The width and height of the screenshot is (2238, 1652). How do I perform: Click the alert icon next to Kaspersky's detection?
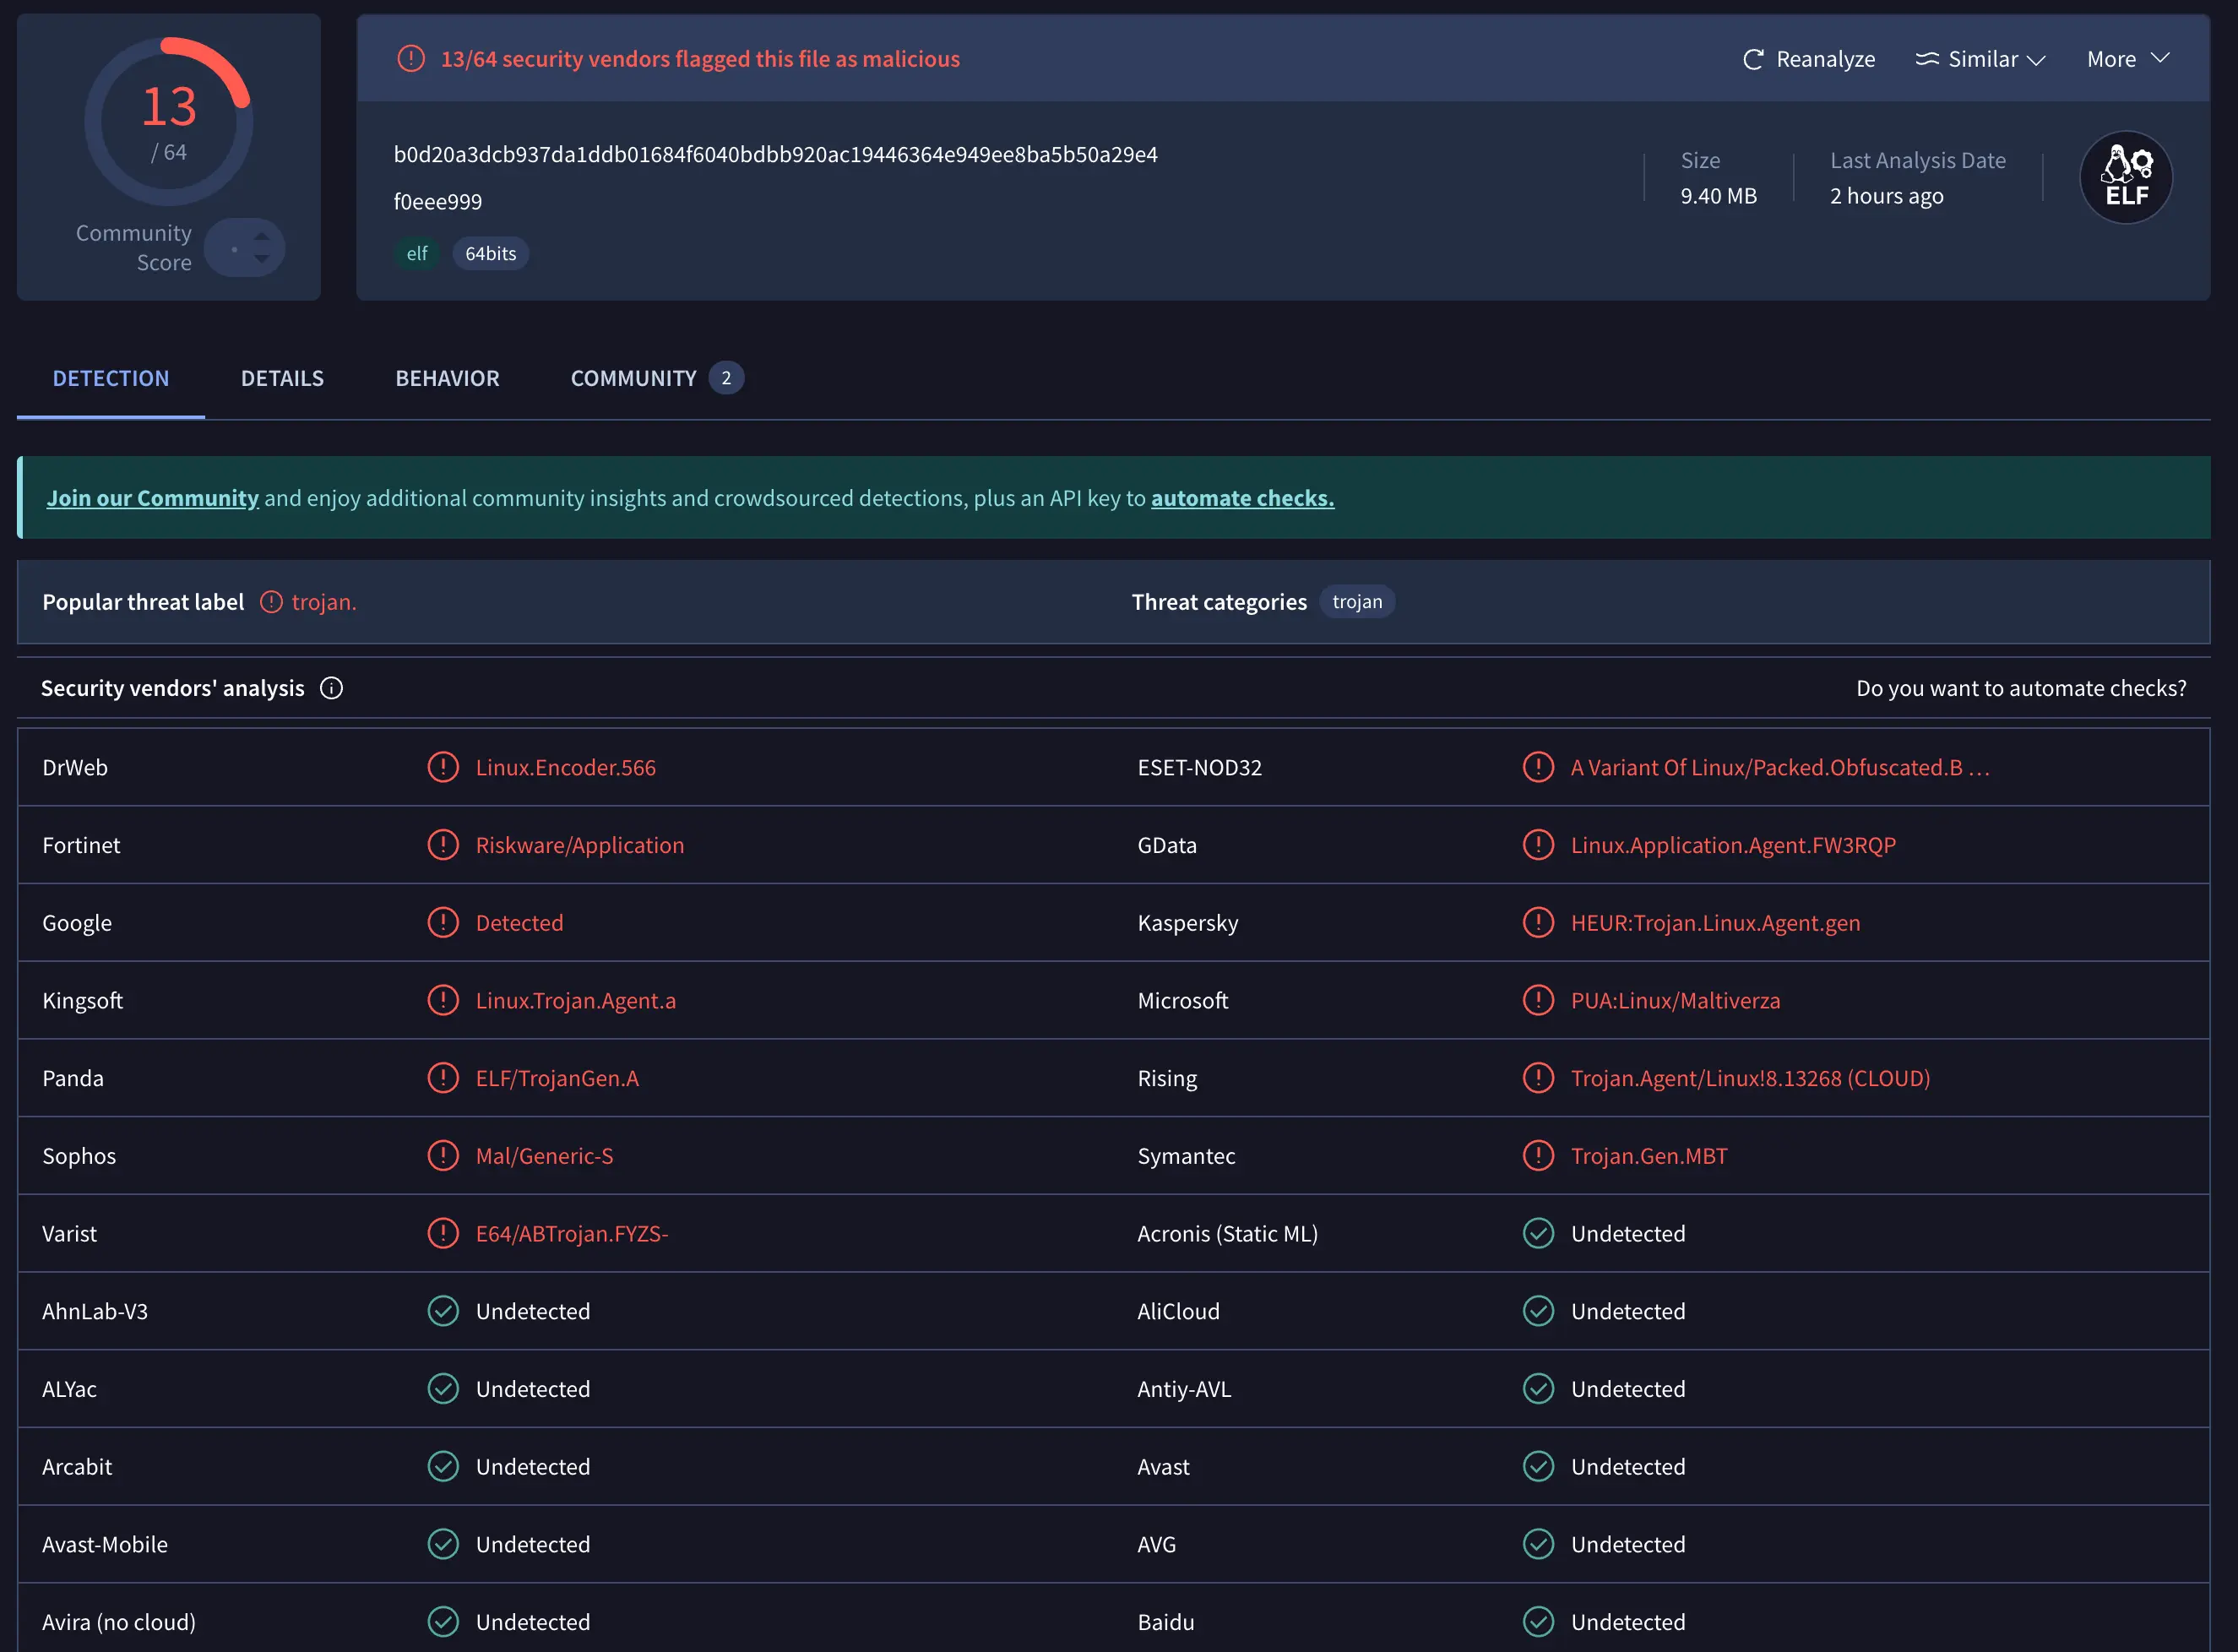[x=1538, y=922]
